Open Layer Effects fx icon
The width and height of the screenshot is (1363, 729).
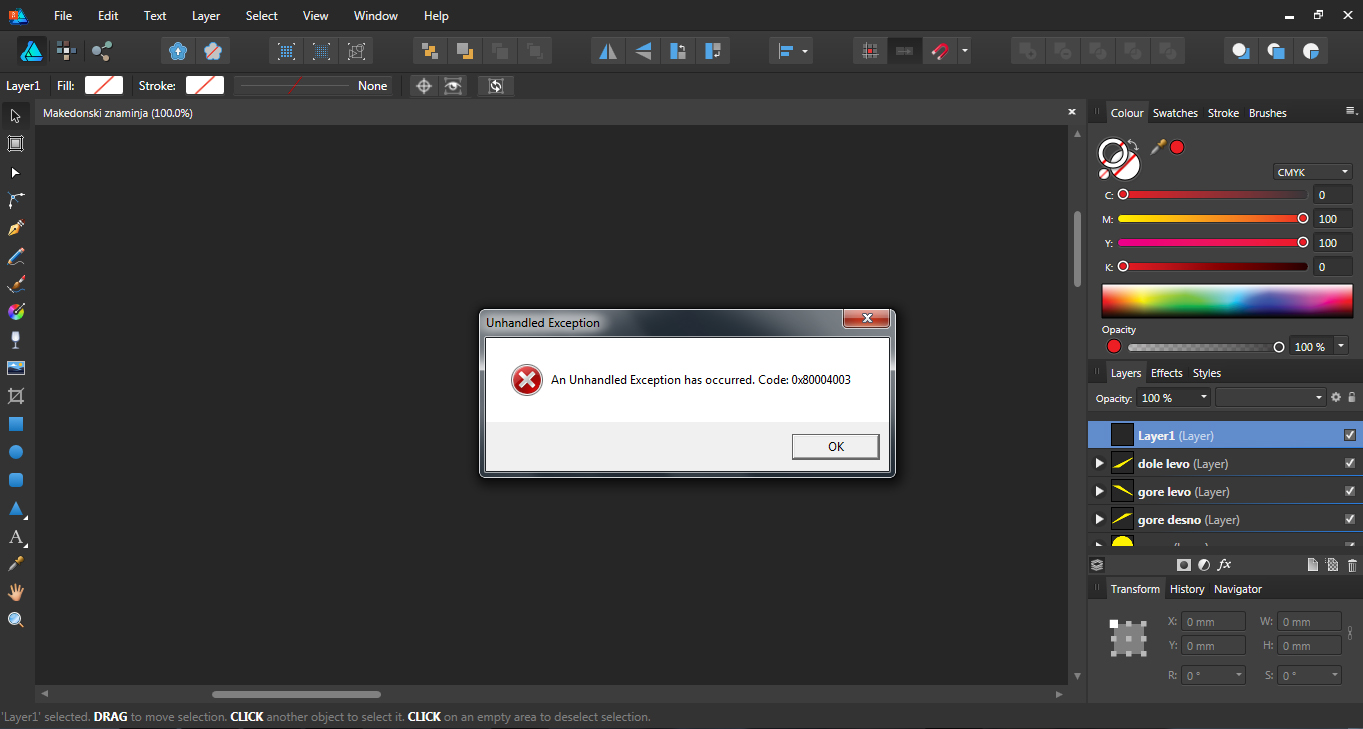pyautogui.click(x=1224, y=565)
